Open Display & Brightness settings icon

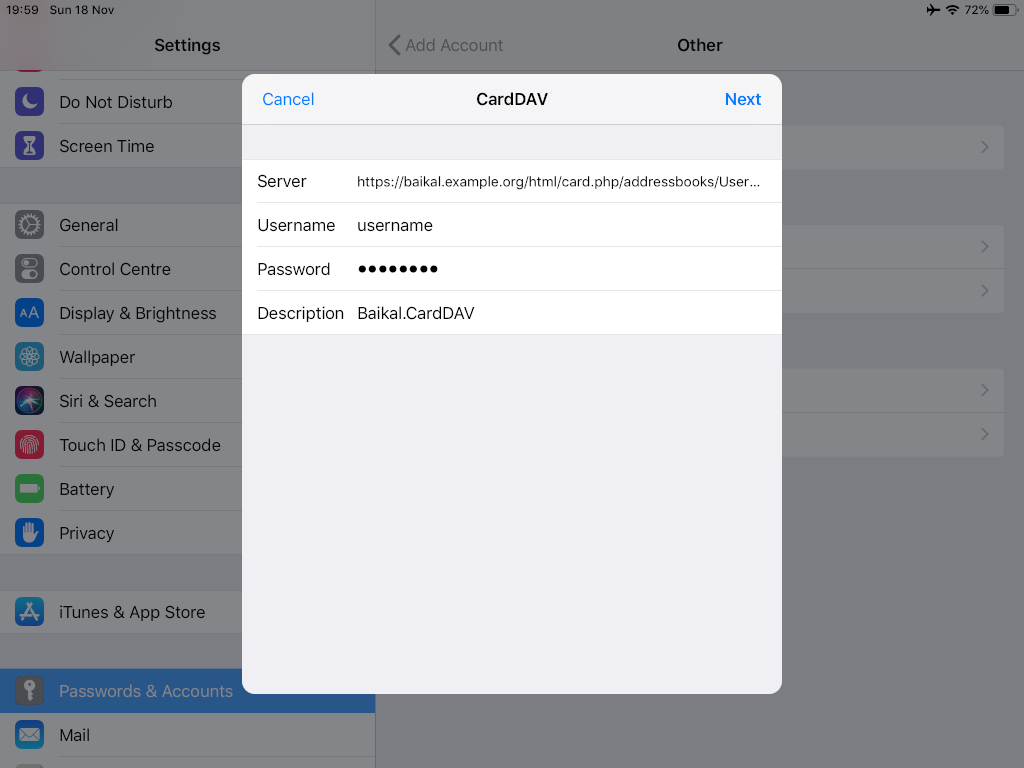point(29,313)
